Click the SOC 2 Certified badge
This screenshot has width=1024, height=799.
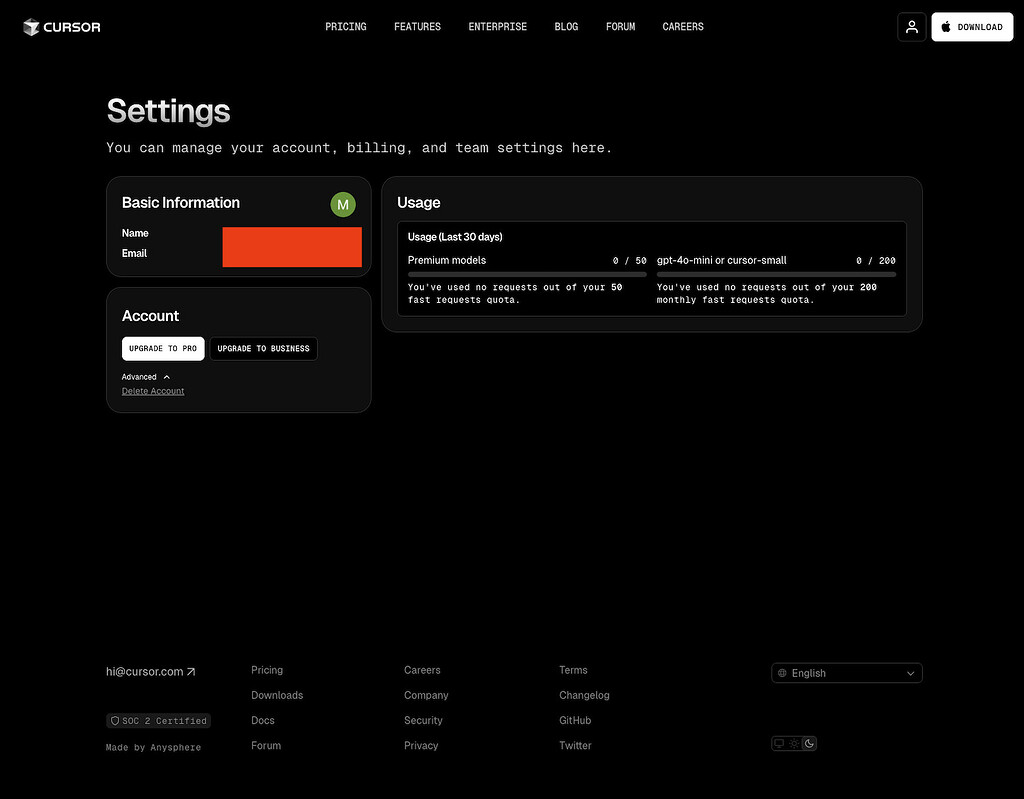pos(158,720)
